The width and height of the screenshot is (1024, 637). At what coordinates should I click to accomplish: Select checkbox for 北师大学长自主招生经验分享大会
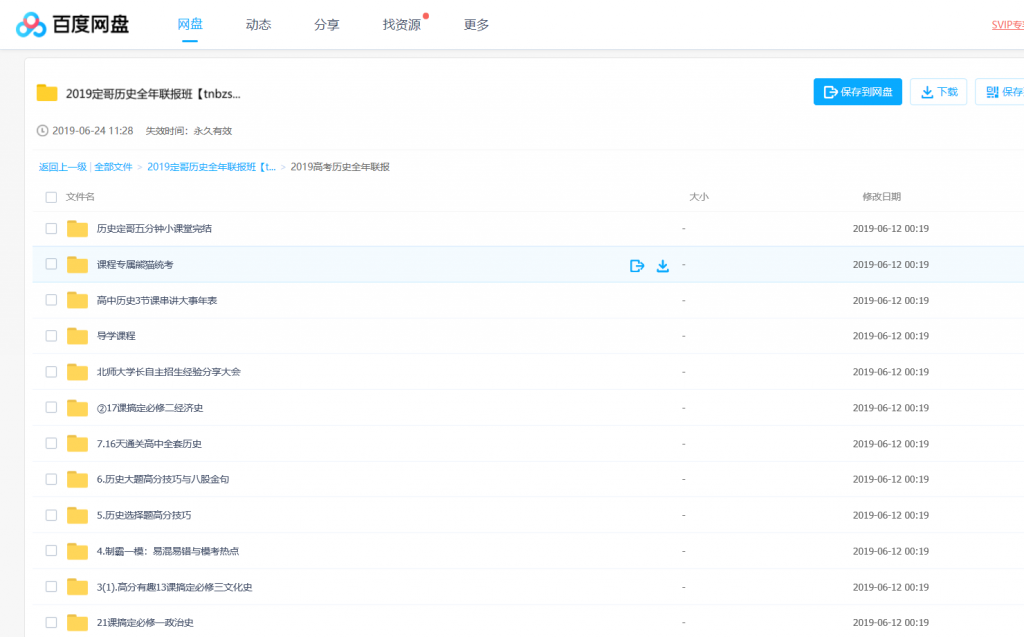[51, 372]
